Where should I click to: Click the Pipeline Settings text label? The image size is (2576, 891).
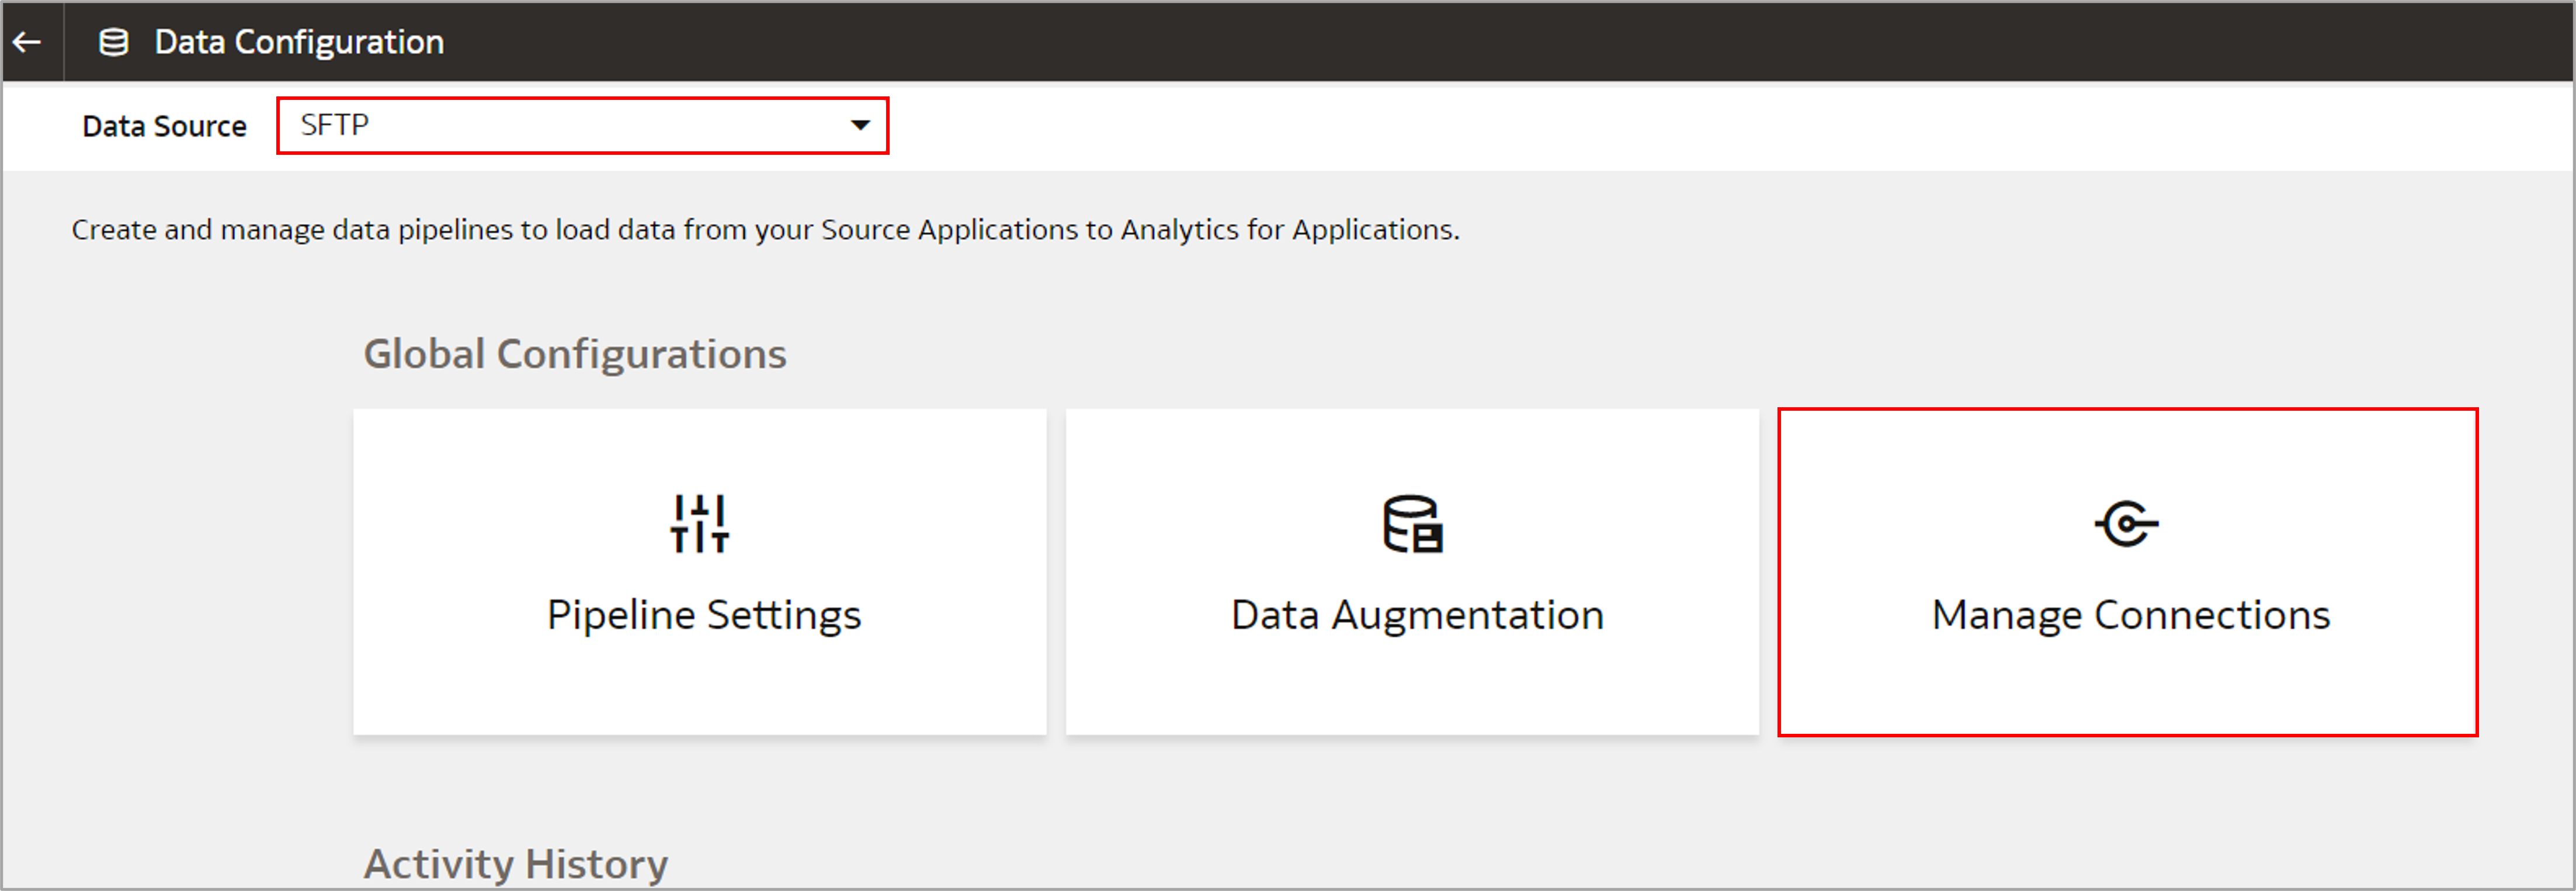click(x=703, y=615)
